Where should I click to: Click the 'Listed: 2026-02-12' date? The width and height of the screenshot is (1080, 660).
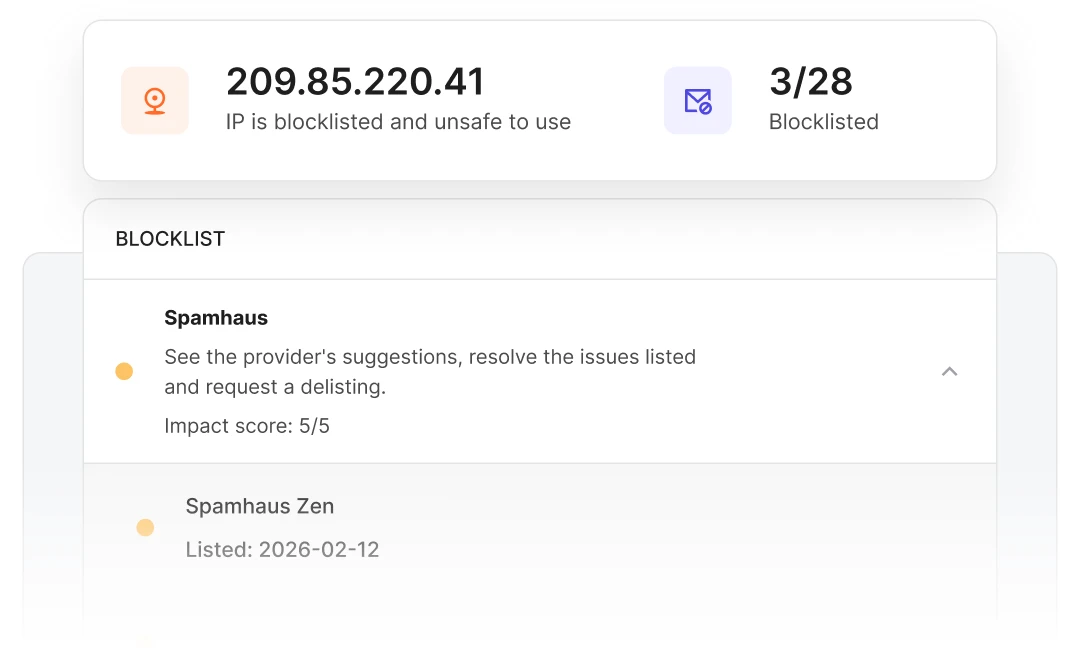282,549
